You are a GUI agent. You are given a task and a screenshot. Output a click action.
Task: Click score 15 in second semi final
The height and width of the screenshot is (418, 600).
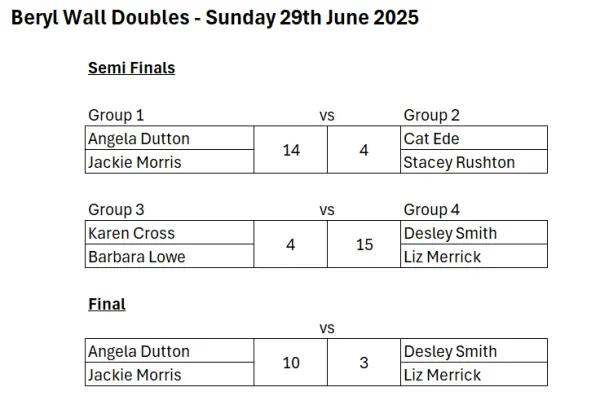click(364, 244)
